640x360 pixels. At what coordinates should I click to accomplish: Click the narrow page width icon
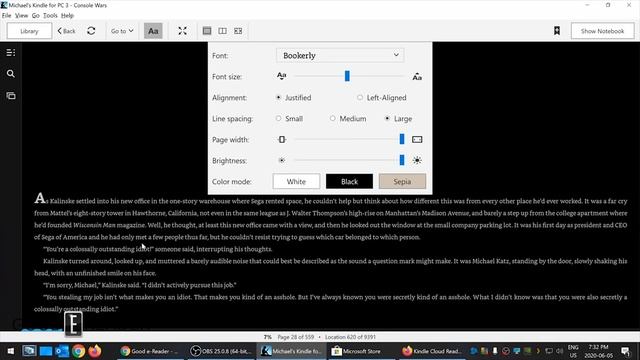[282, 140]
